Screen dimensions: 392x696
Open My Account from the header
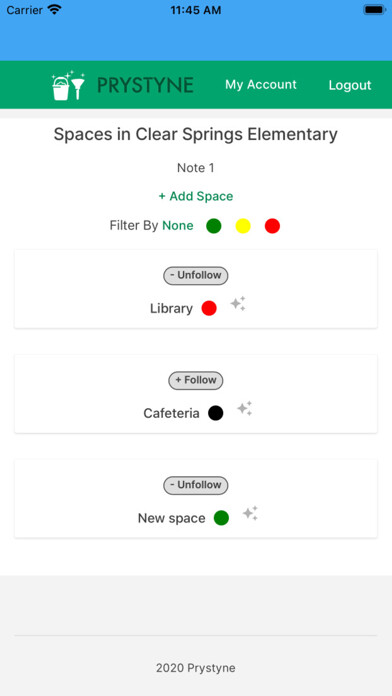[261, 85]
